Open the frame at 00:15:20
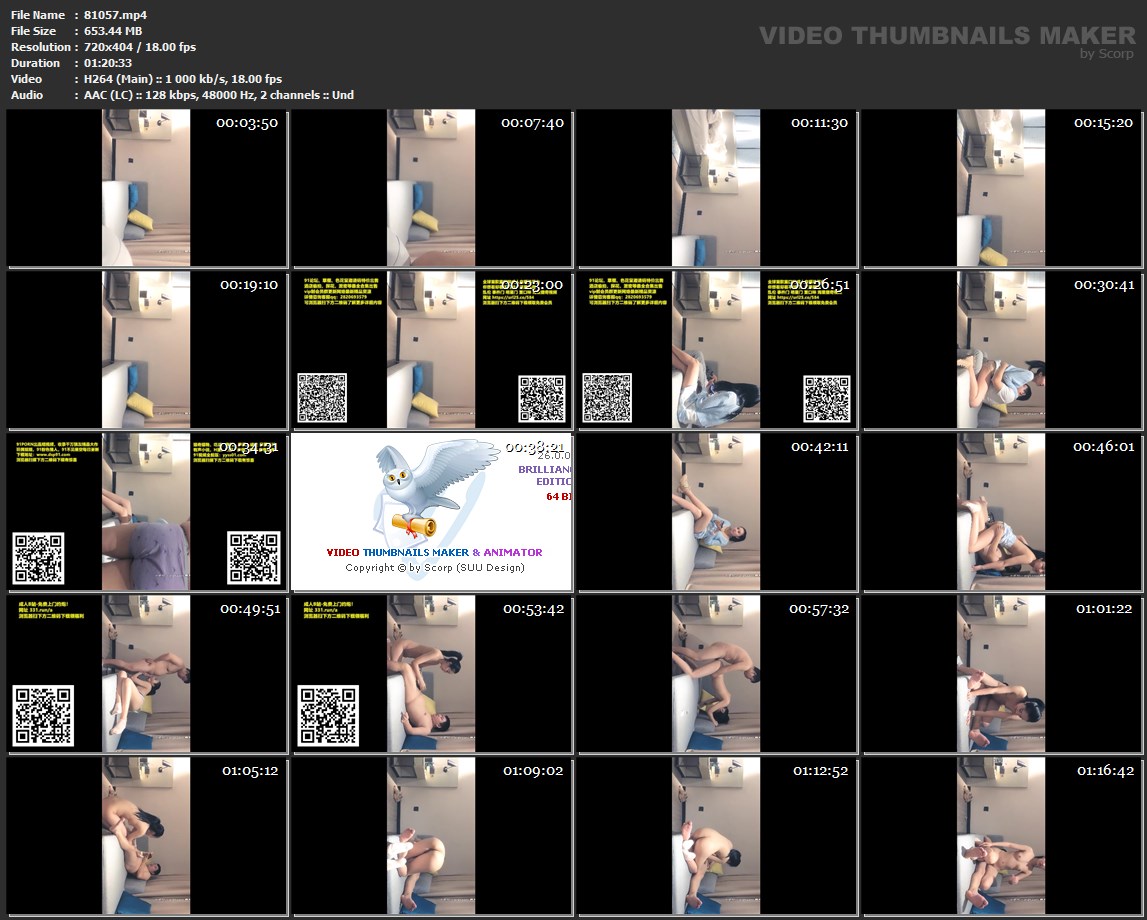 click(1001, 188)
